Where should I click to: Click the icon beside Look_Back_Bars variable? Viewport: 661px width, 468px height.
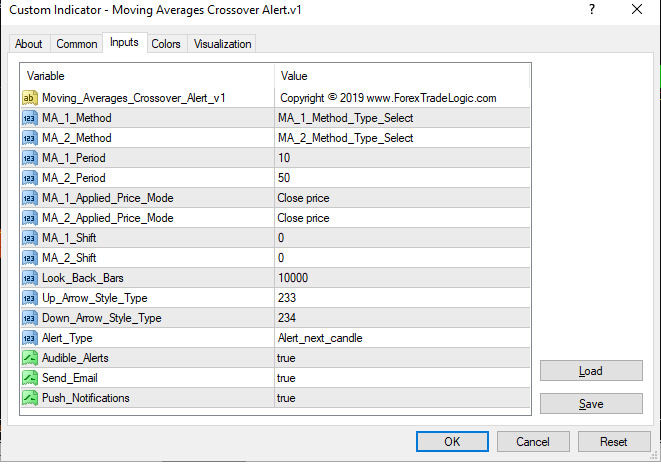tap(30, 278)
